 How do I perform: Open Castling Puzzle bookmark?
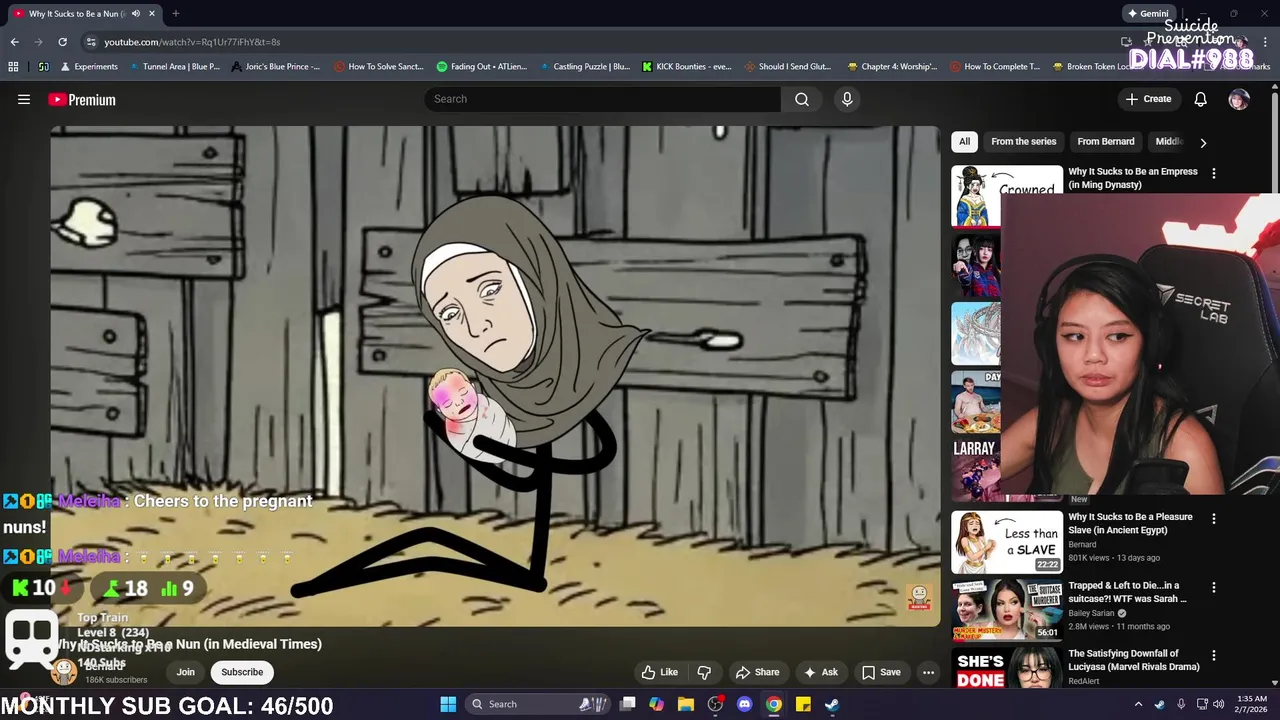(x=584, y=67)
